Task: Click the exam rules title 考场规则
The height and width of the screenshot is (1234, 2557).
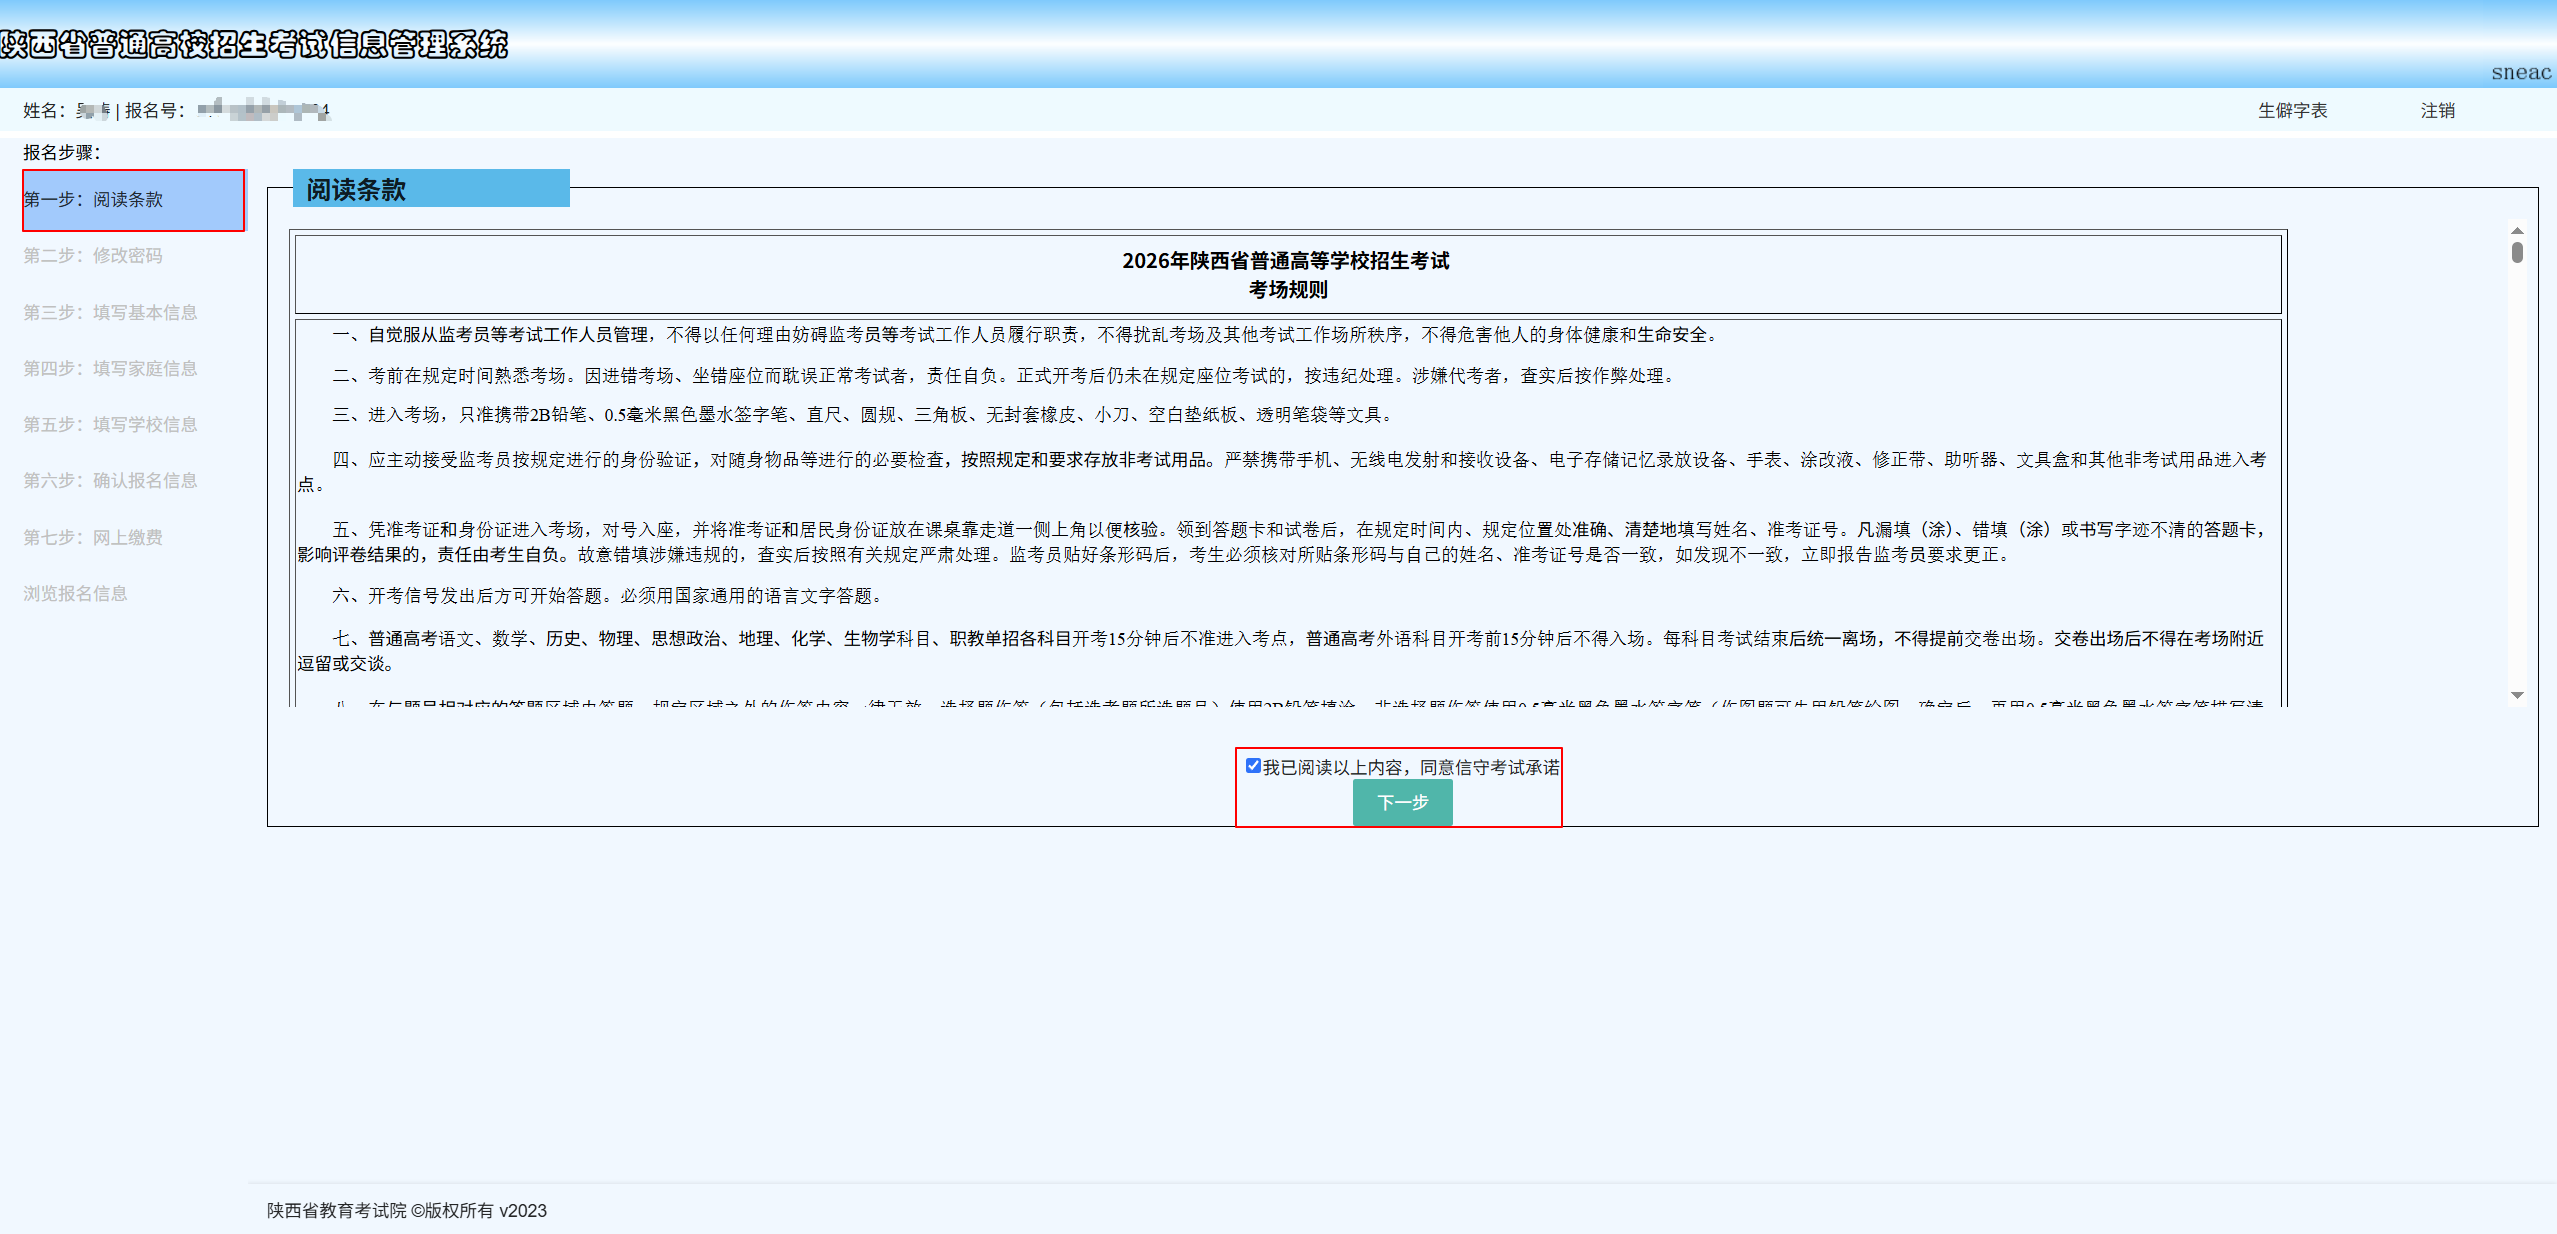Action: click(x=1288, y=290)
